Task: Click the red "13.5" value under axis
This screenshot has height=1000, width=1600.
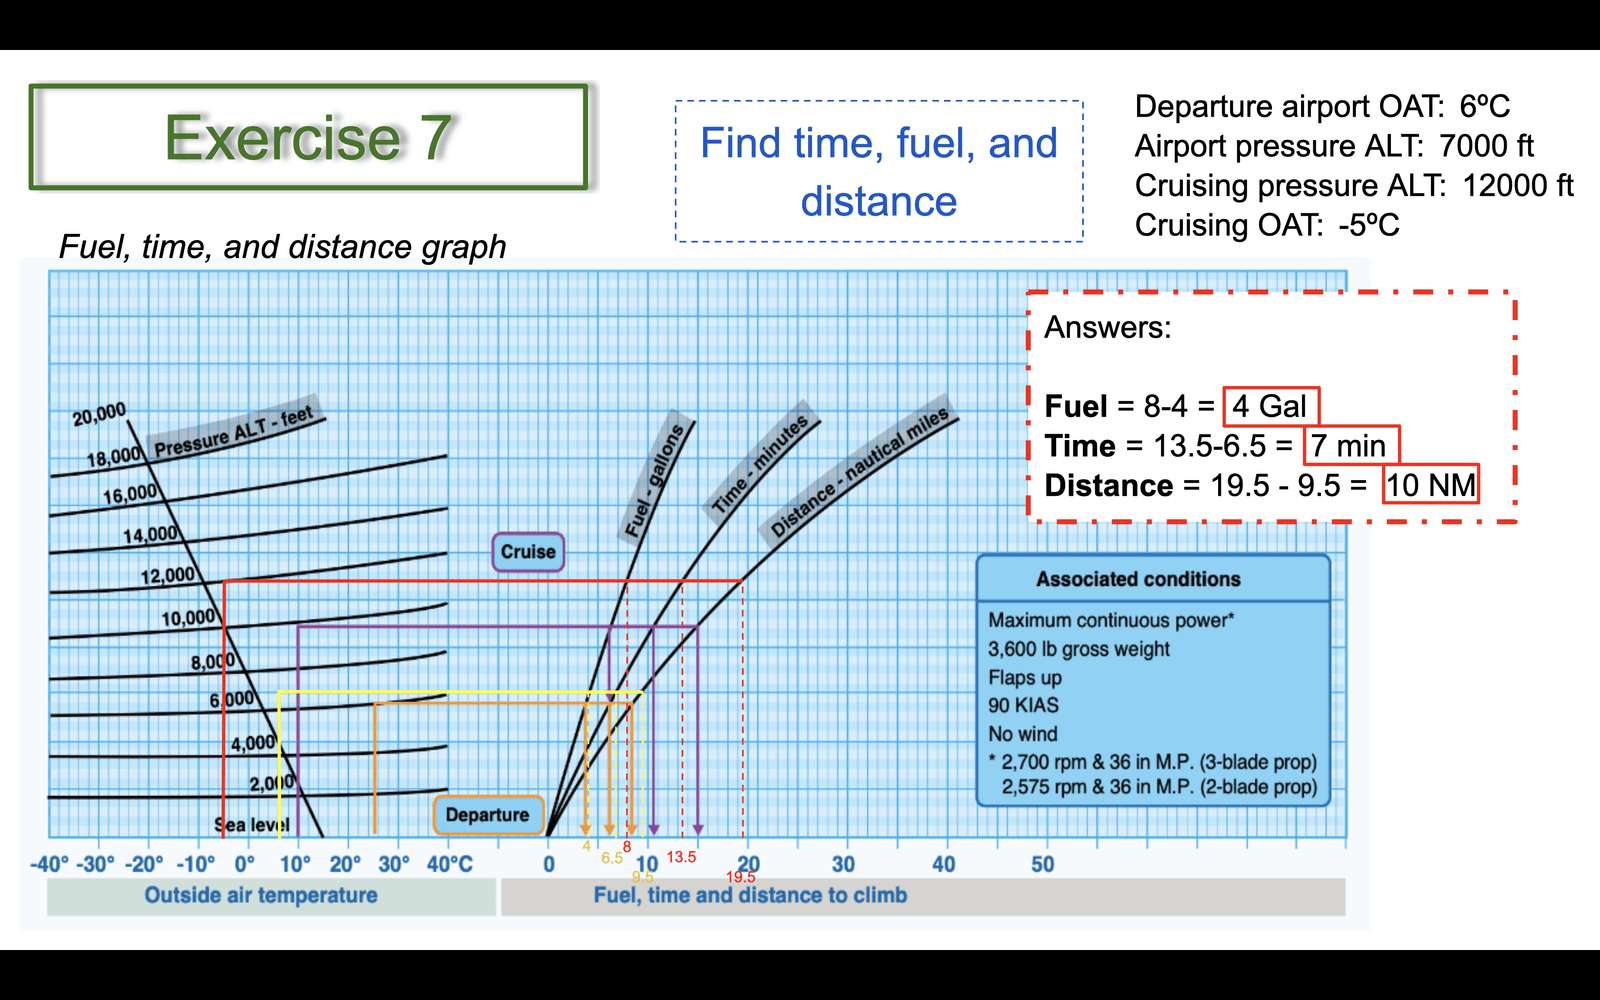Action: pos(681,857)
